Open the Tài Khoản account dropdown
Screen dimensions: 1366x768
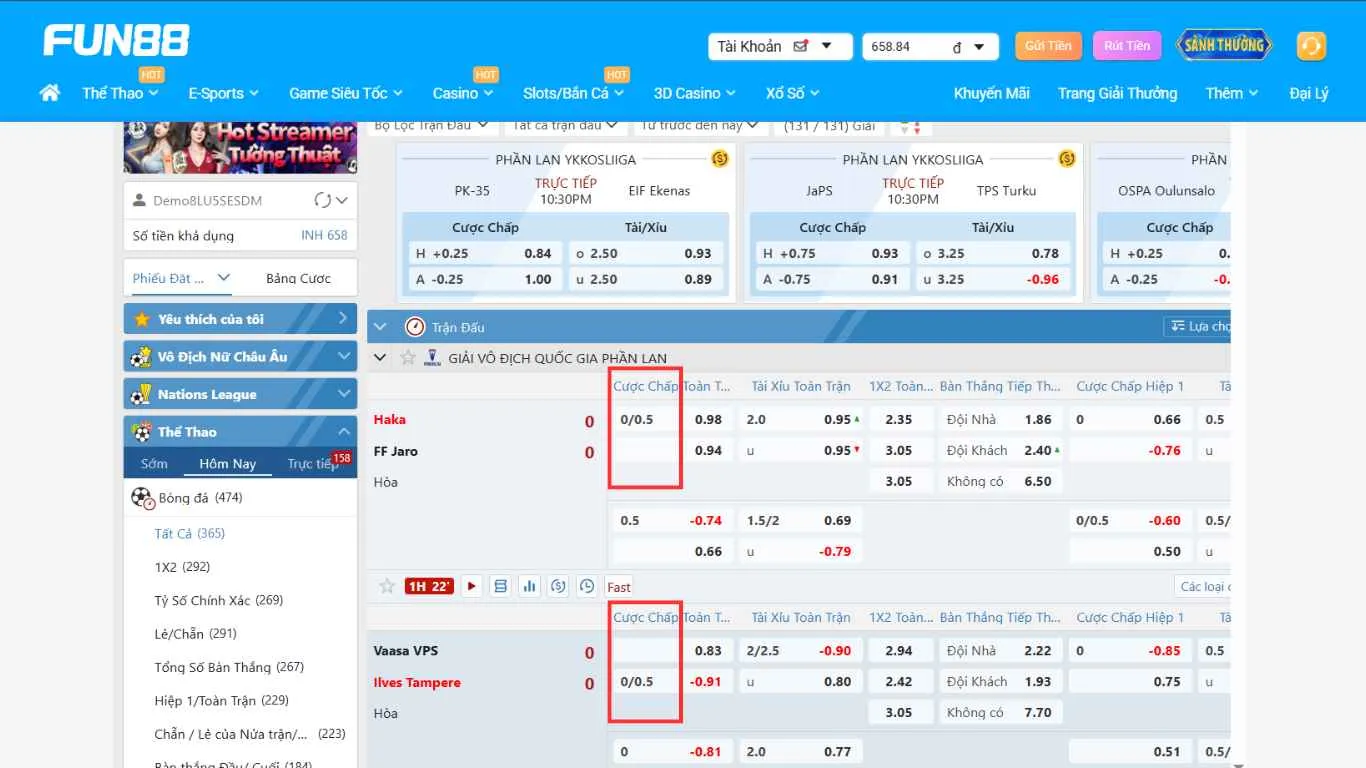pyautogui.click(x=780, y=46)
